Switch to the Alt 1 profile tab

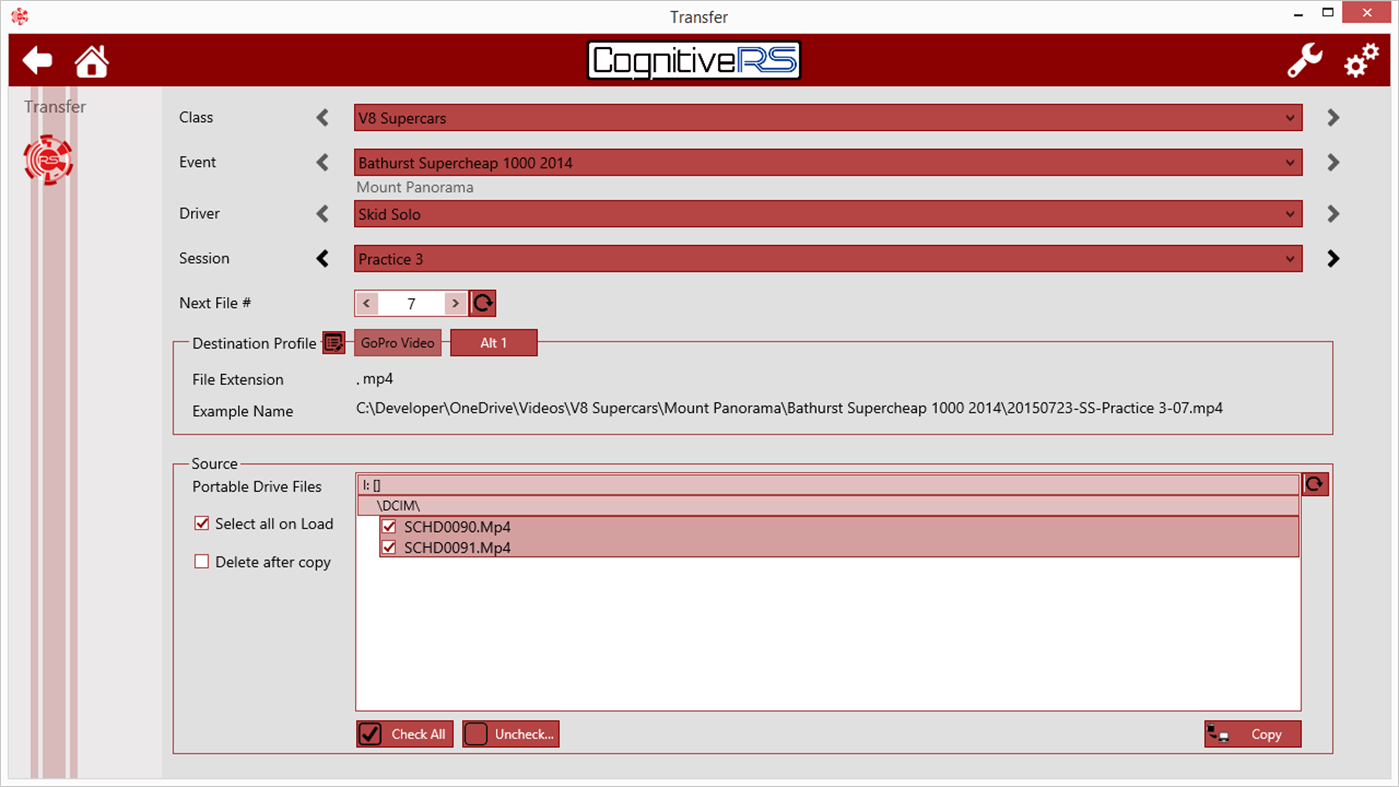493,342
